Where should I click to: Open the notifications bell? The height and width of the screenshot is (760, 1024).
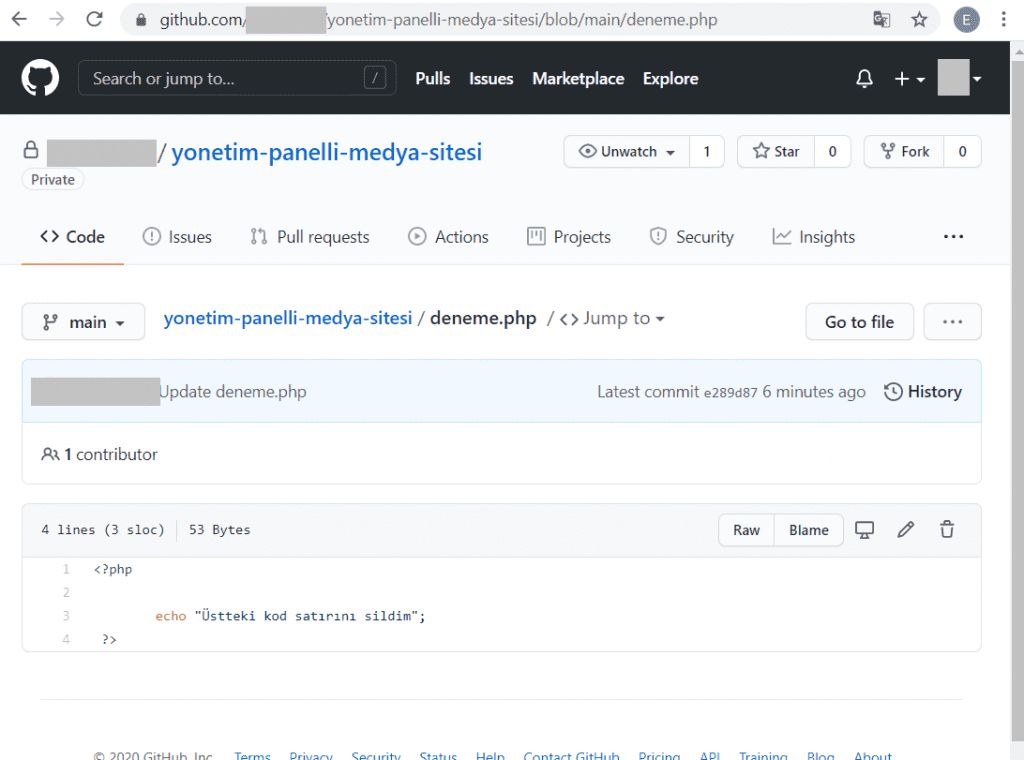point(864,78)
